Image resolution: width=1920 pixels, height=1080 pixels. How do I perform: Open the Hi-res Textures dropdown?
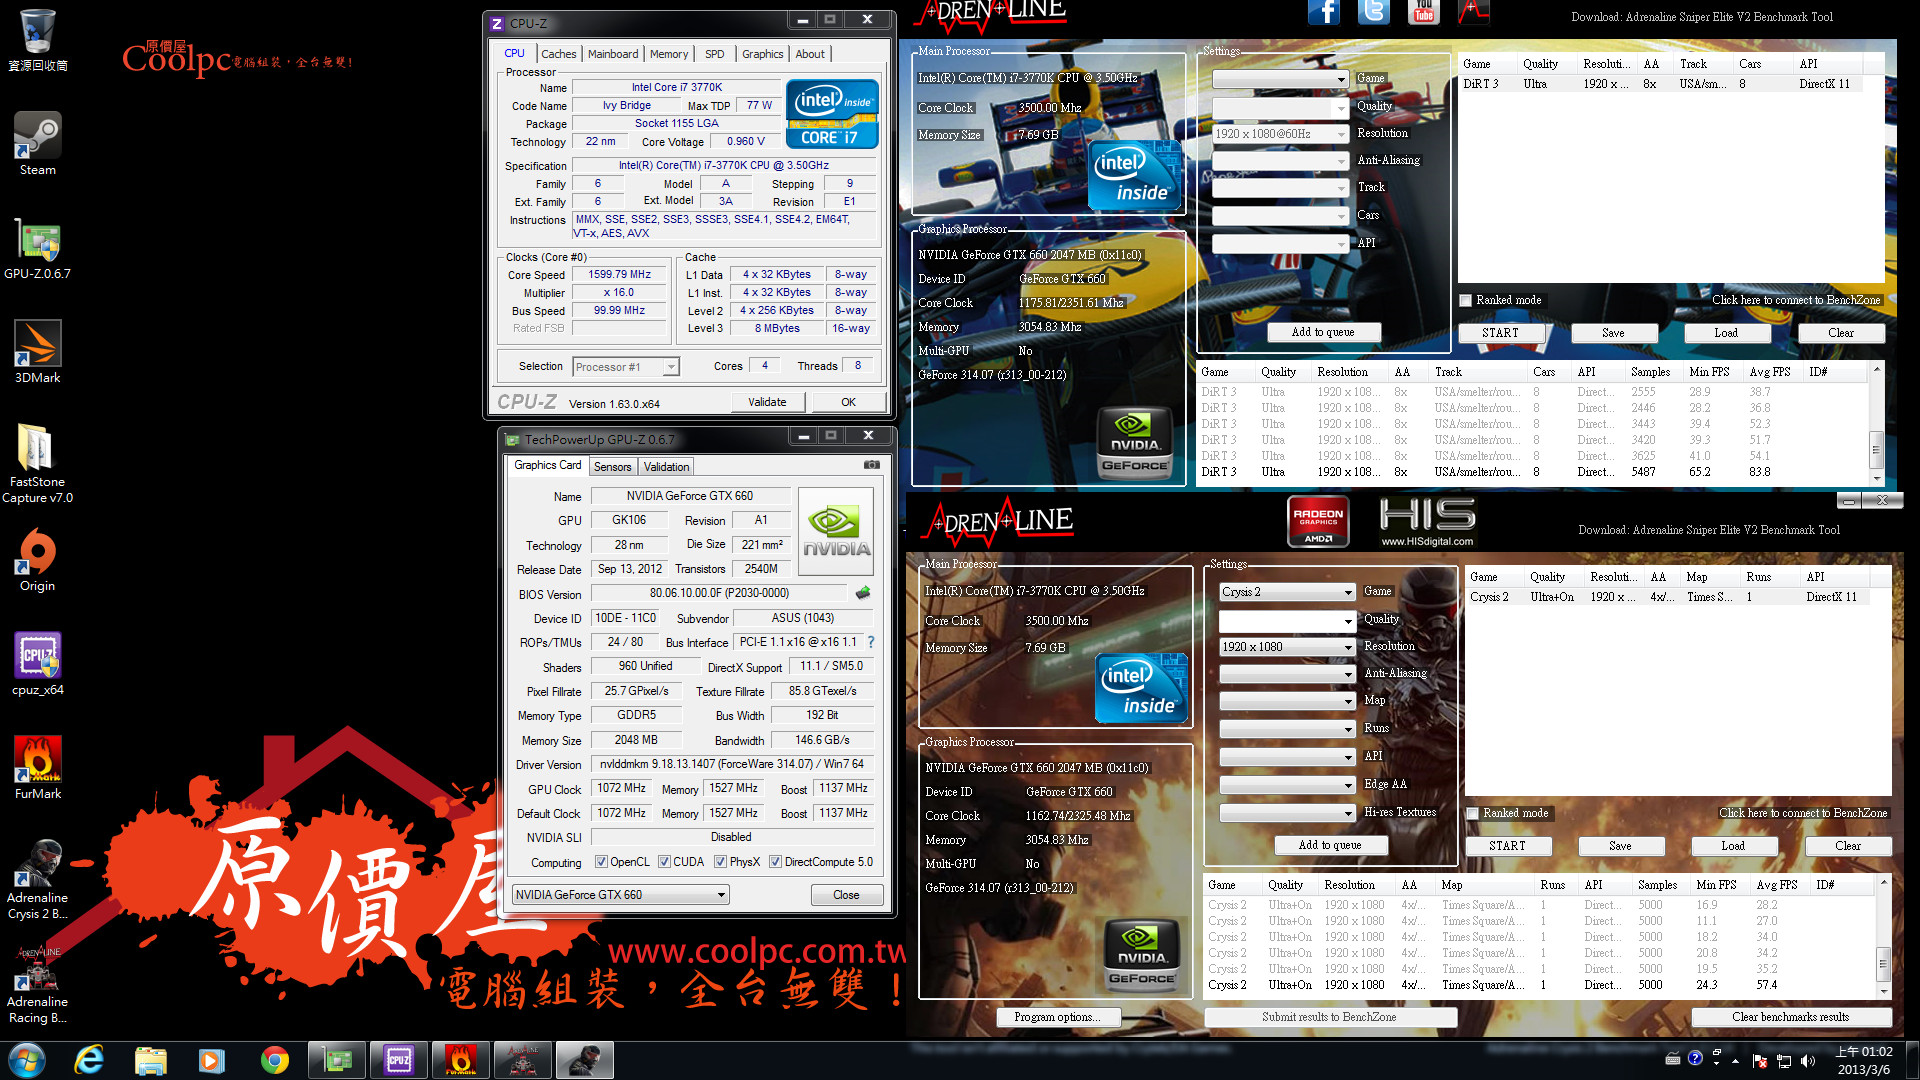(x=1287, y=813)
